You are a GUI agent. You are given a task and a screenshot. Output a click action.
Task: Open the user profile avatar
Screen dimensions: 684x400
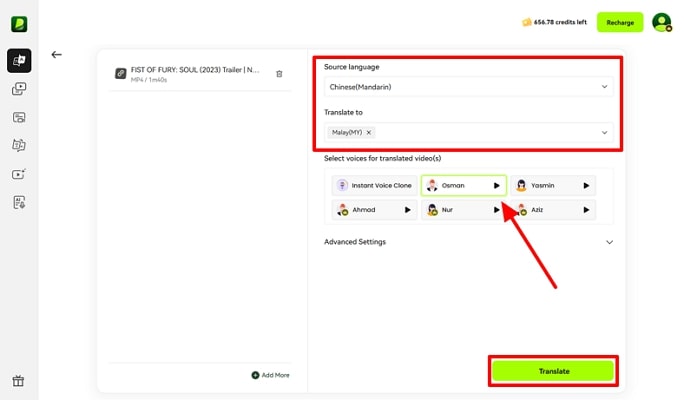point(661,22)
